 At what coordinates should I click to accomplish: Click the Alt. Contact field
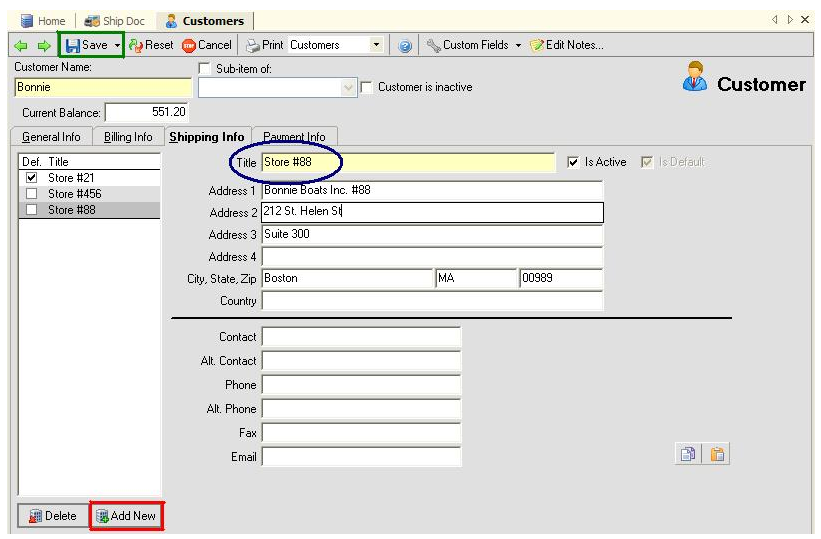[x=361, y=361]
